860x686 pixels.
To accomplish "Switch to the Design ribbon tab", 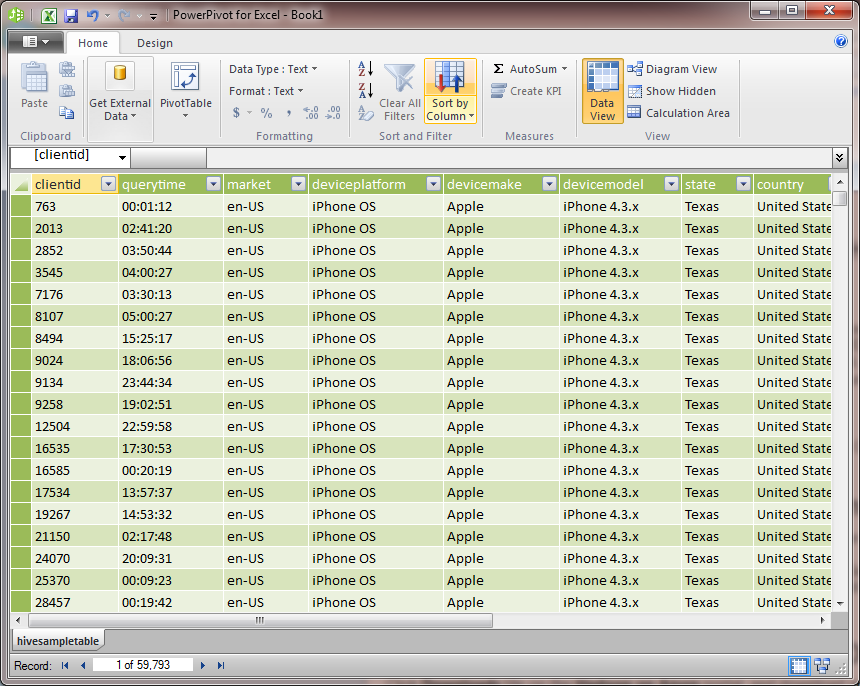I will (154, 43).
